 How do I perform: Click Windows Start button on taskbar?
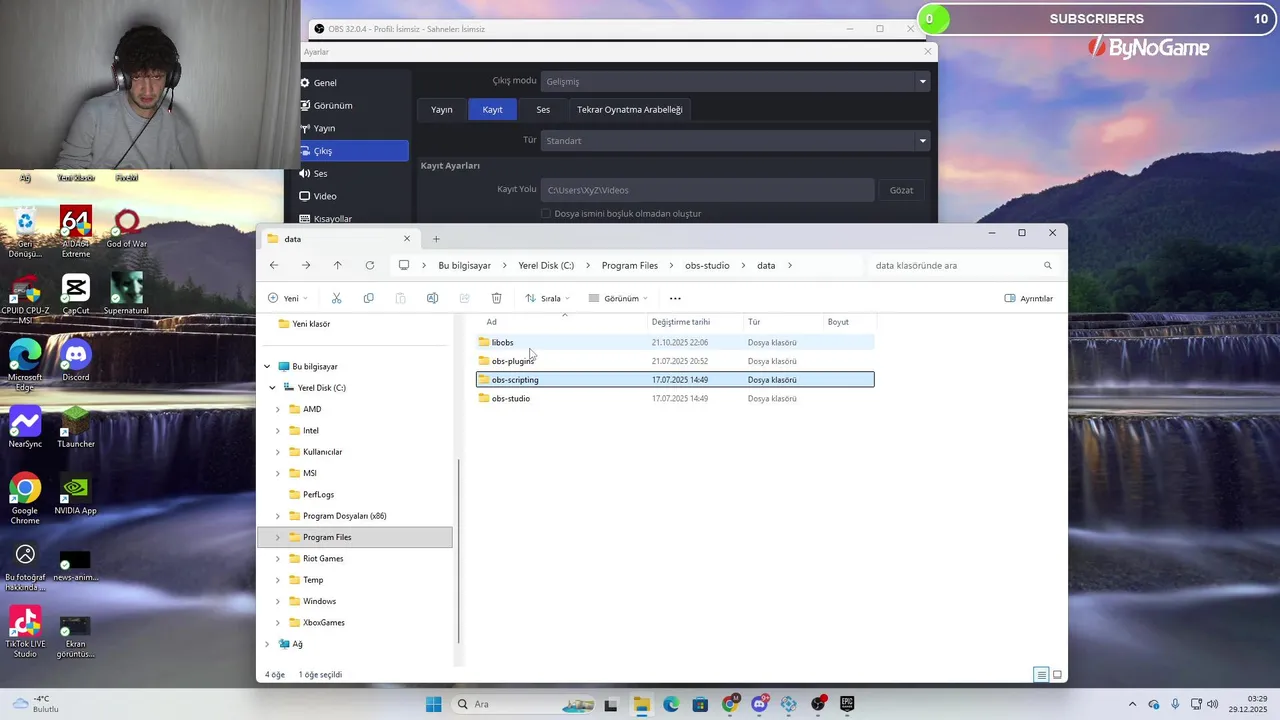[x=433, y=704]
